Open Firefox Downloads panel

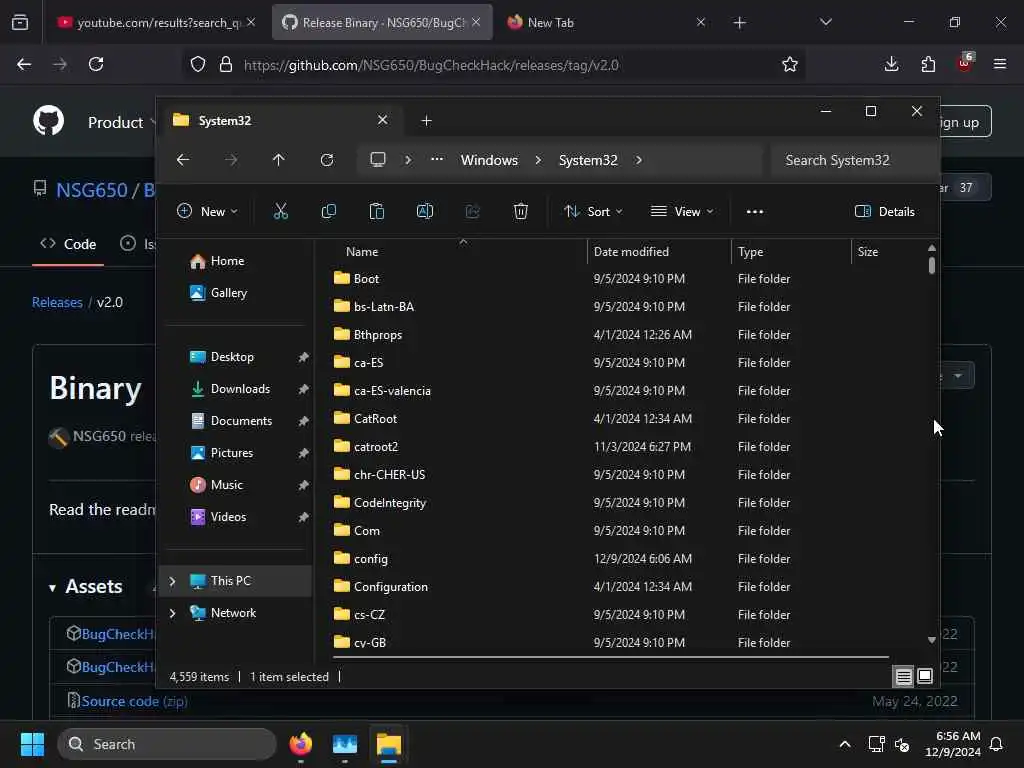[891, 64]
